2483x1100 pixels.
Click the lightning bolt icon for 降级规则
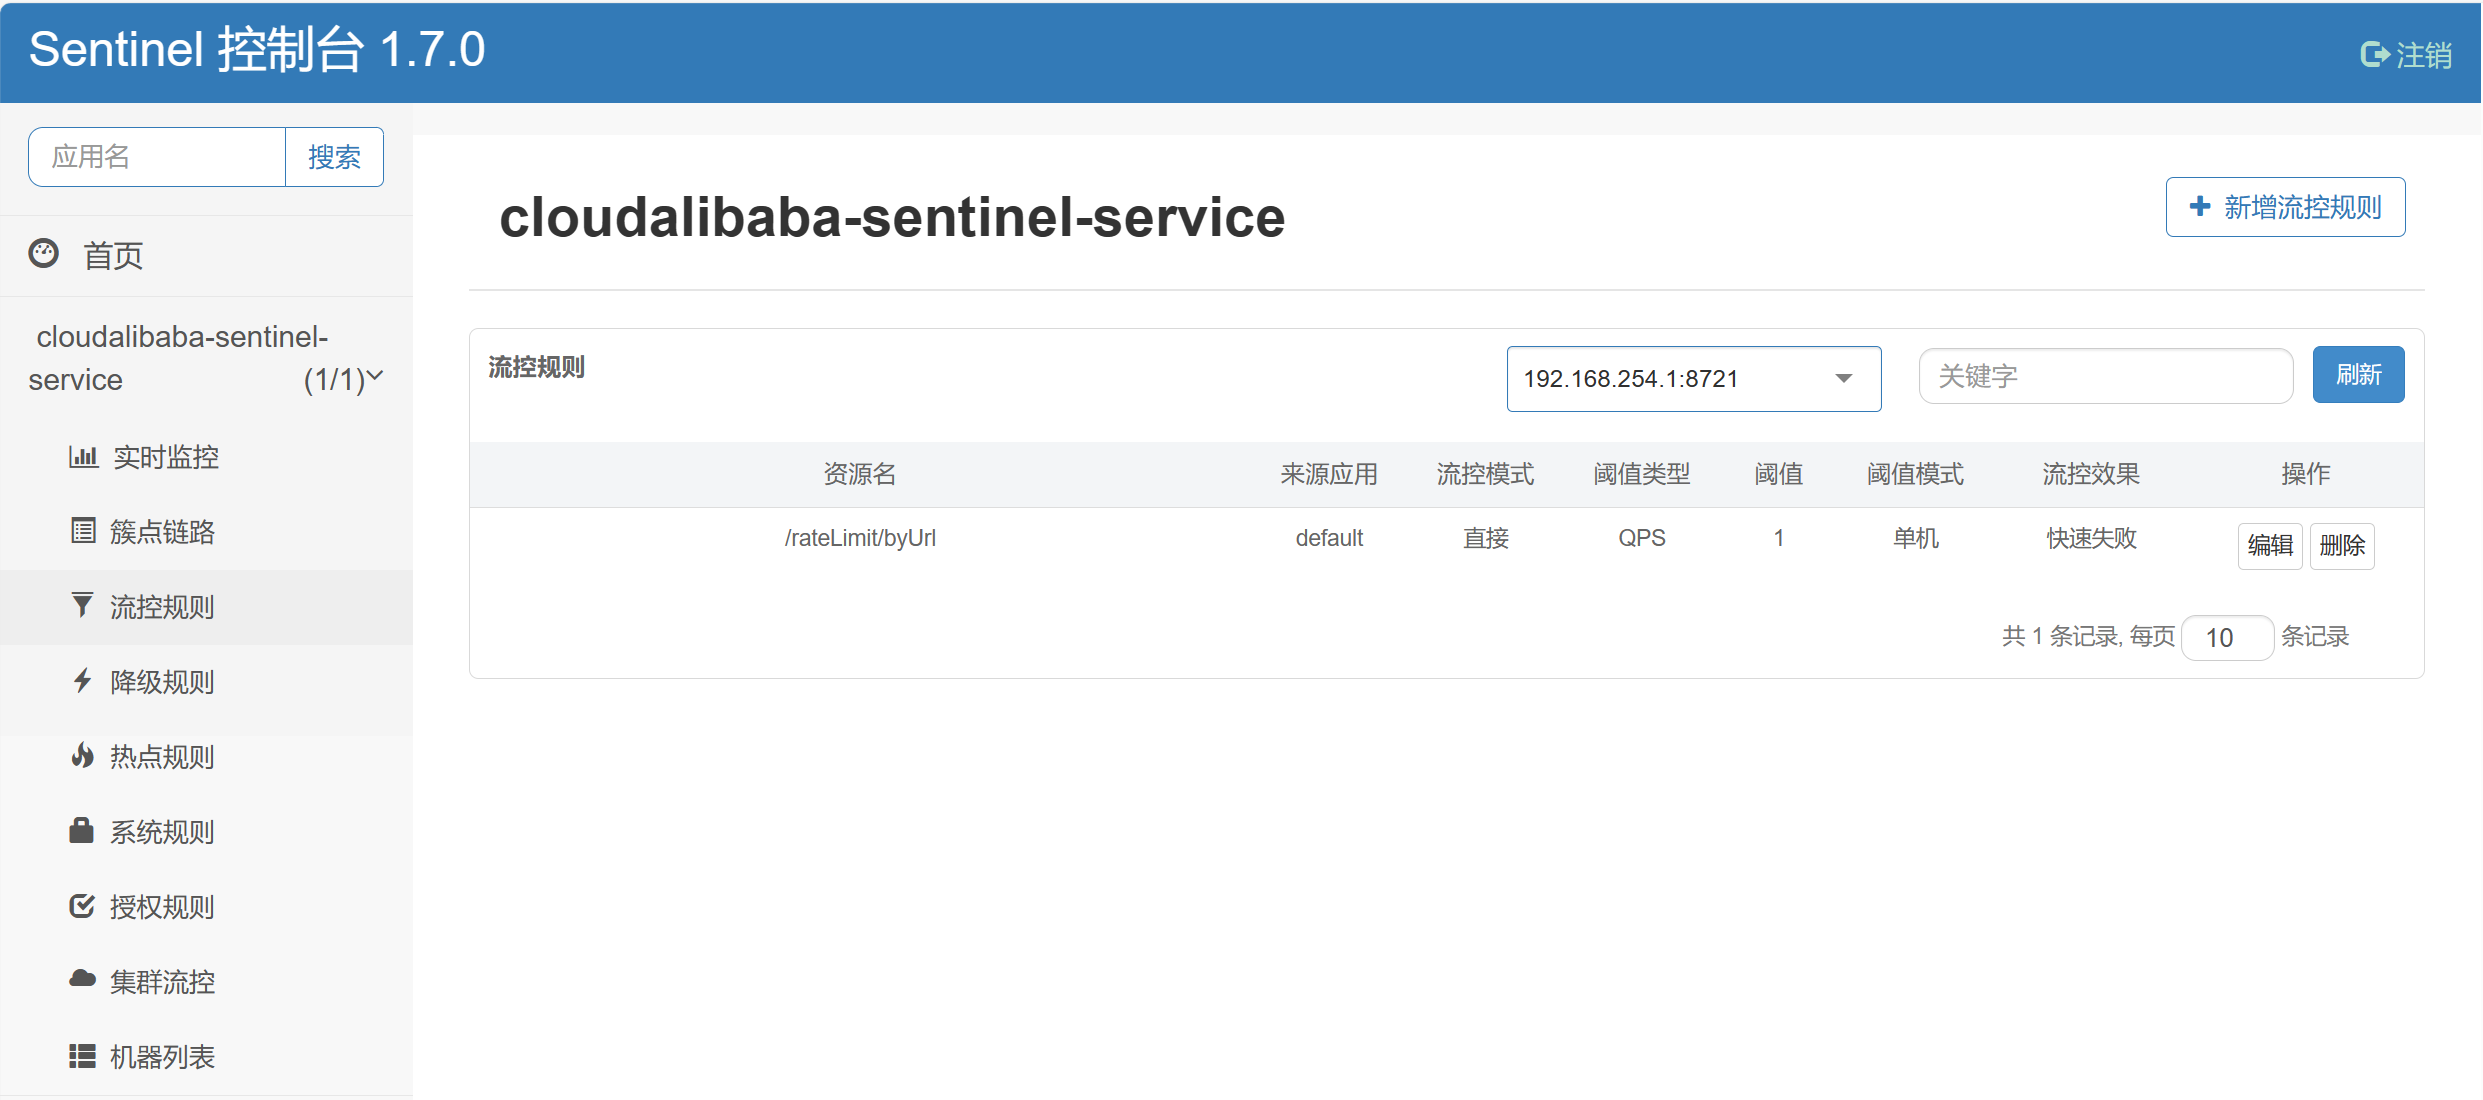pos(83,680)
